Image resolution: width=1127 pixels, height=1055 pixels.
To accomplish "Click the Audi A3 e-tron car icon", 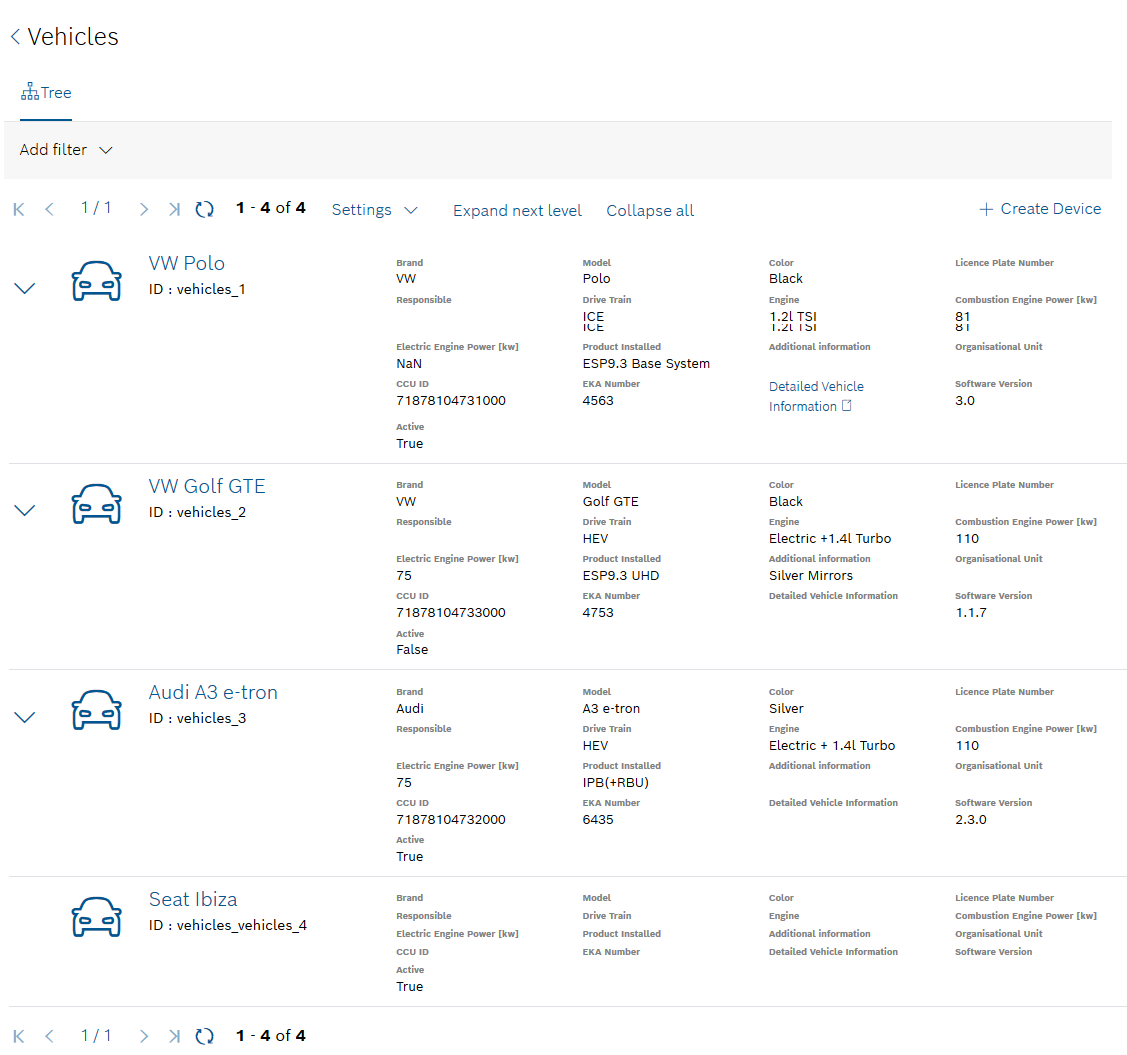I will pos(96,710).
